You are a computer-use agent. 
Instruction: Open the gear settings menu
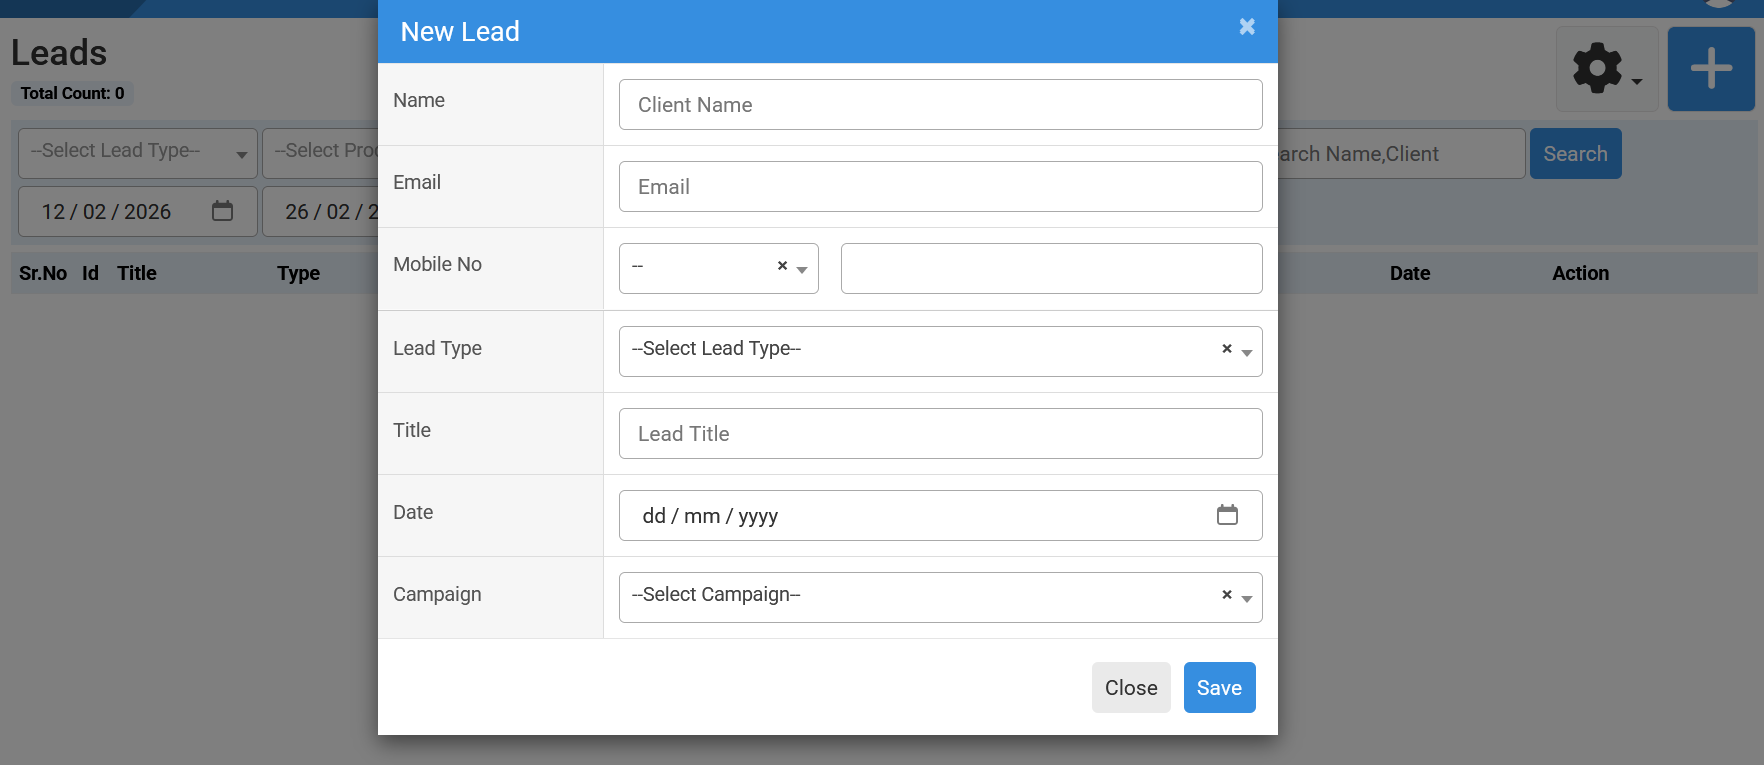1606,69
